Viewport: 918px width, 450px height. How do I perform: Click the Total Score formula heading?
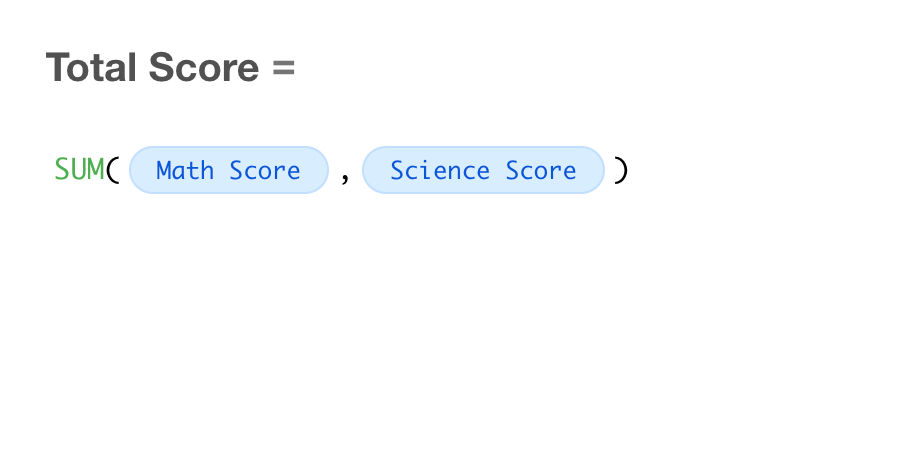(x=170, y=67)
